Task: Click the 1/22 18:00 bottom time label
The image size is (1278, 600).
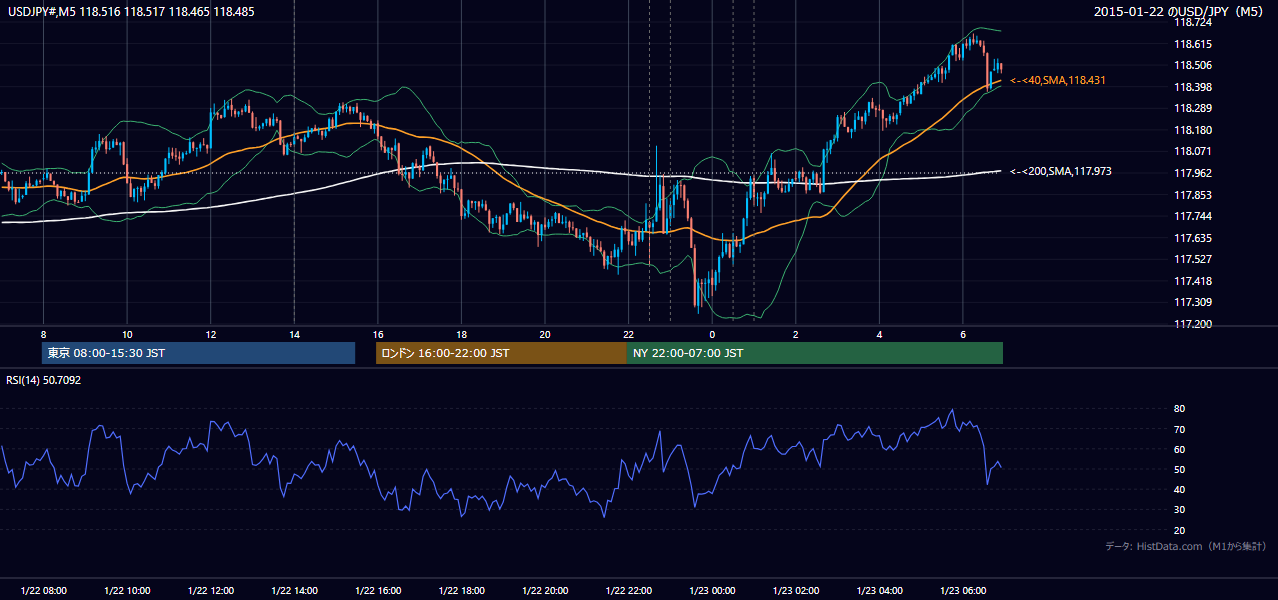Action: (461, 591)
